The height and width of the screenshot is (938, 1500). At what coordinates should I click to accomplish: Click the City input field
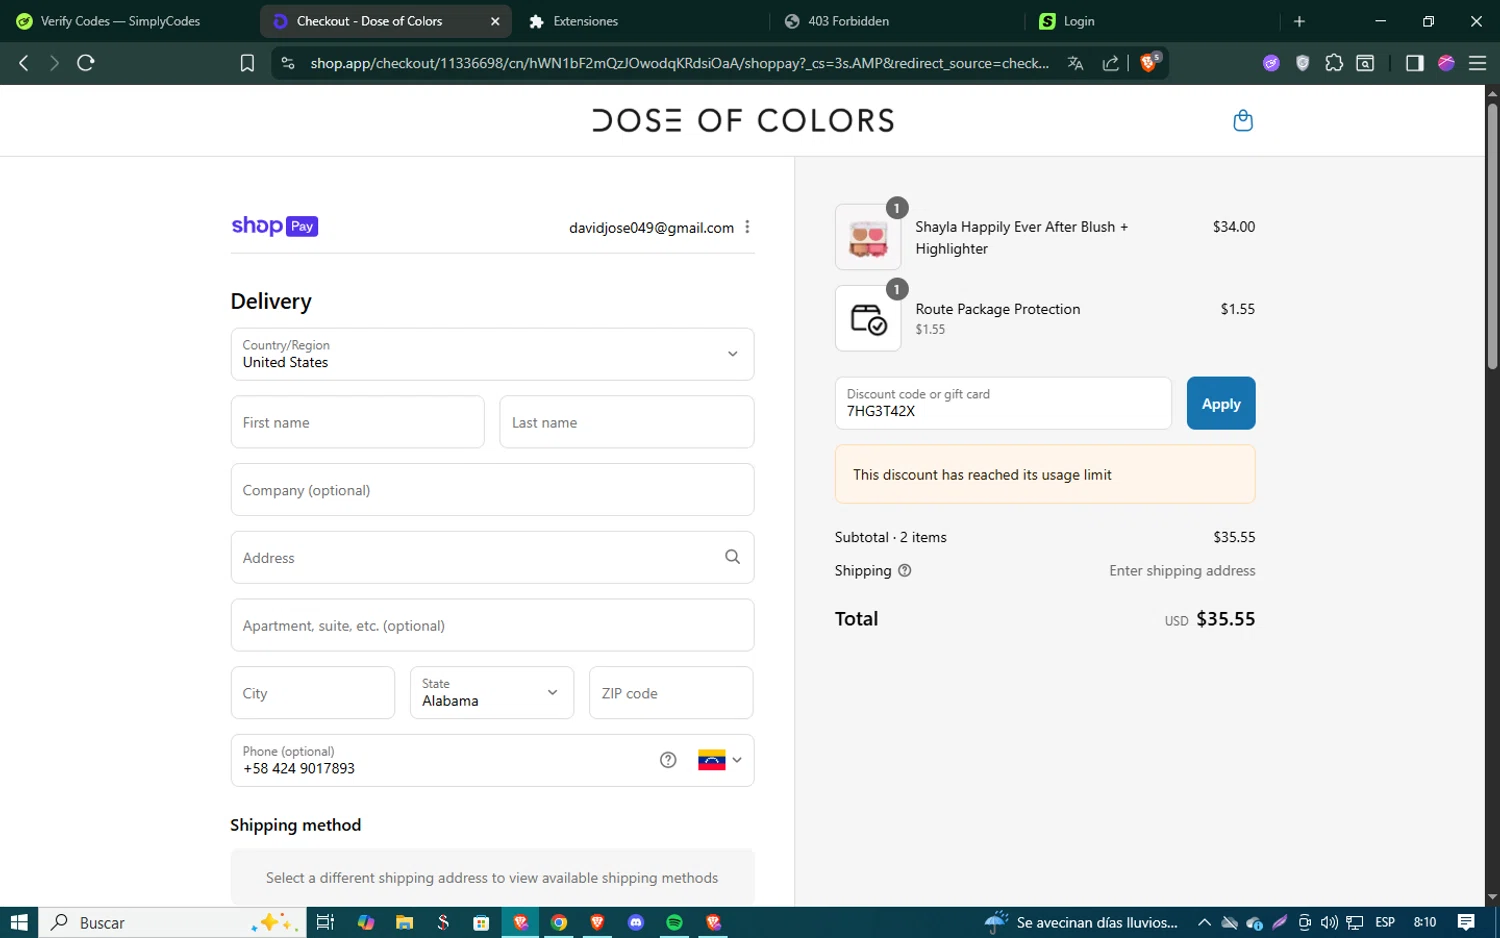pyautogui.click(x=312, y=692)
